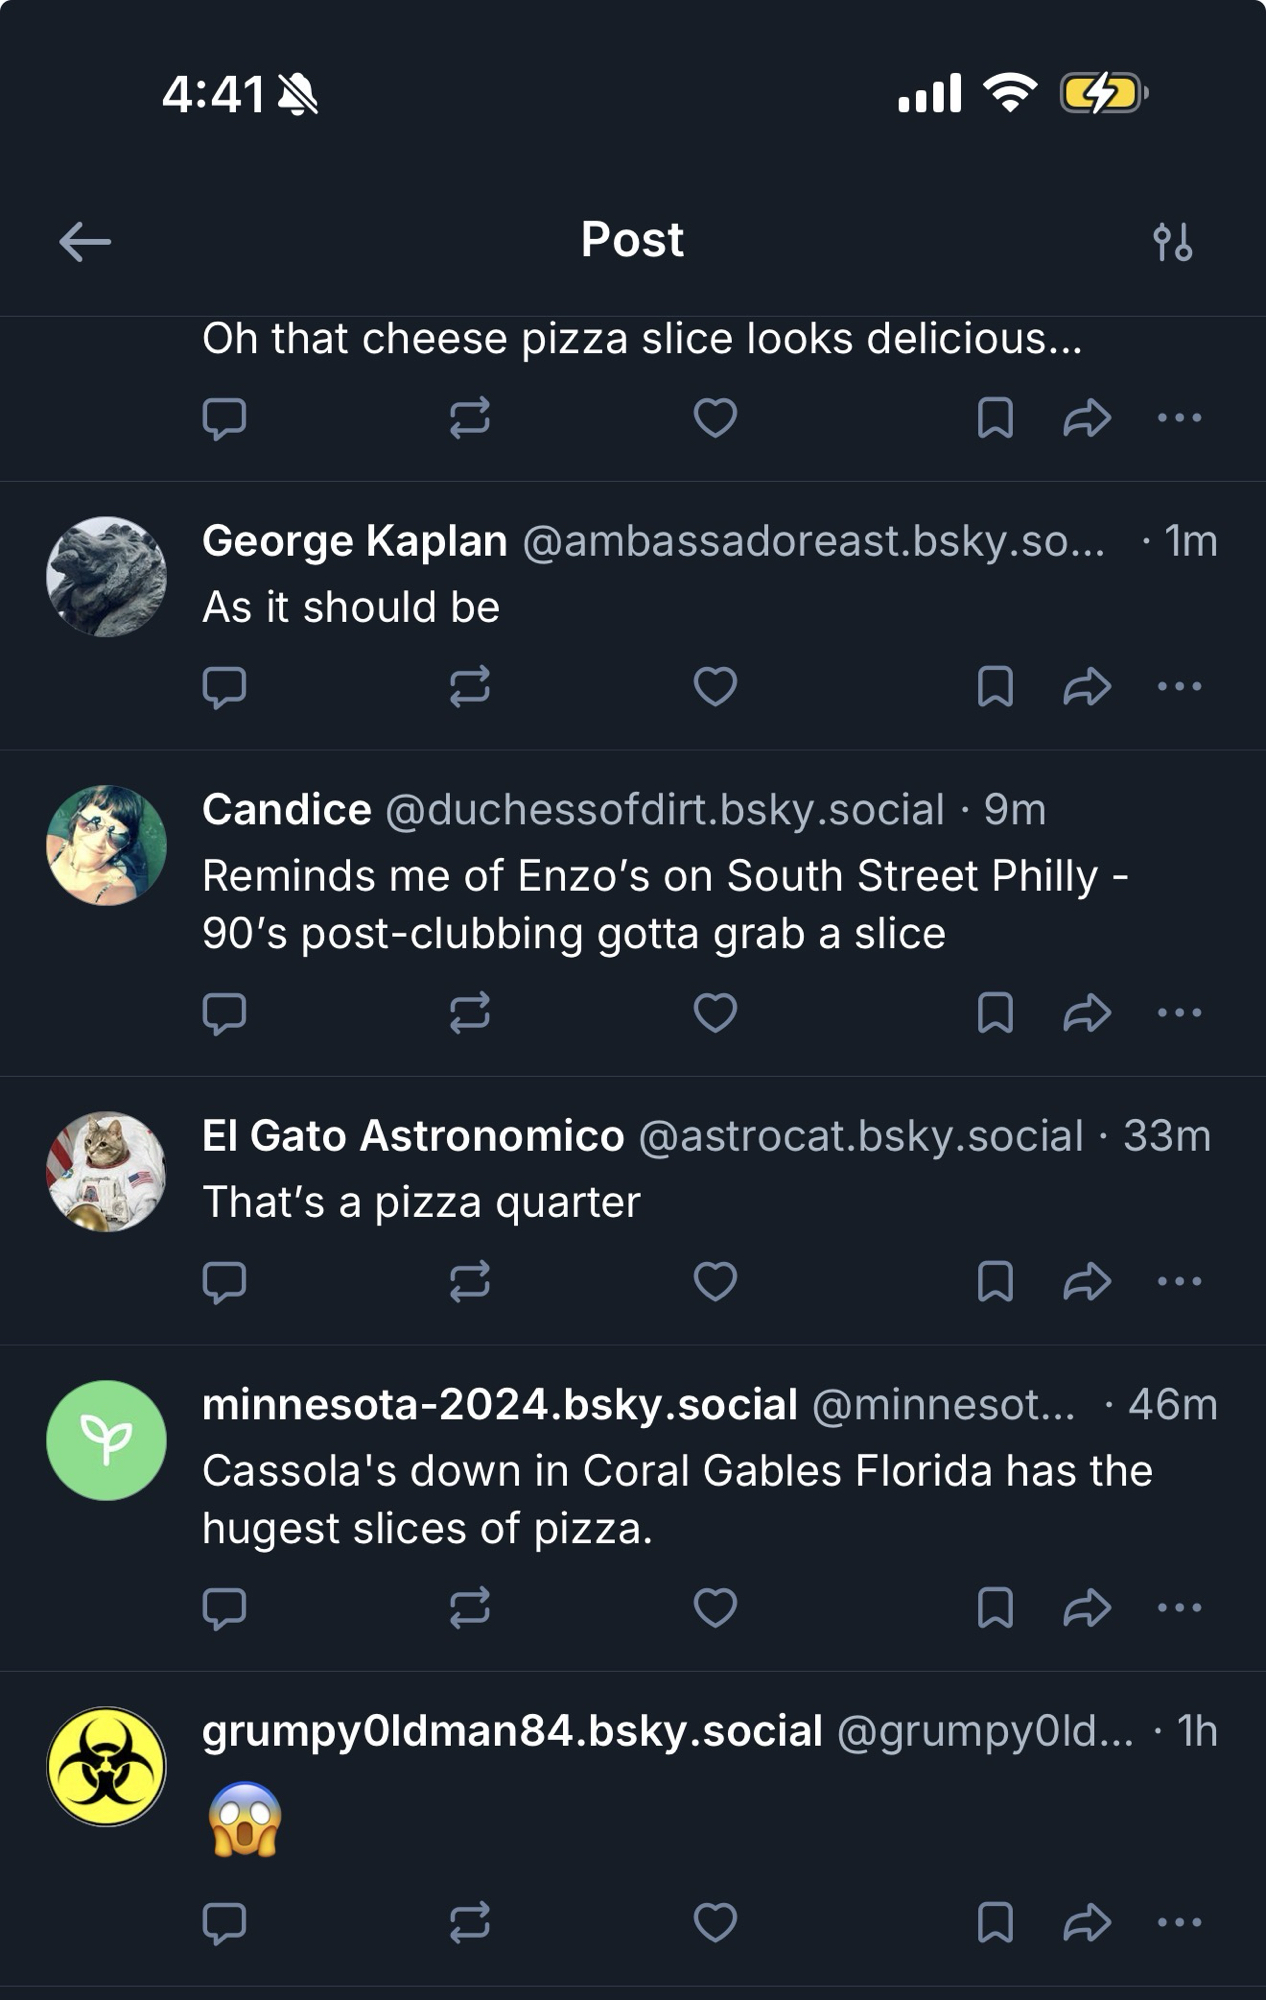Open the @duchessofdirt.bsky.social handle
This screenshot has height=2000, width=1266.
[665, 810]
